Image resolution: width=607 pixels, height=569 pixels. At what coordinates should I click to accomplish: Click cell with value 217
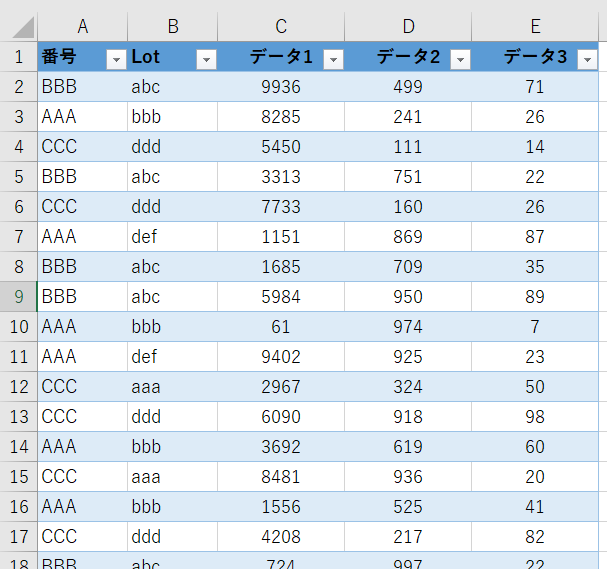click(408, 537)
